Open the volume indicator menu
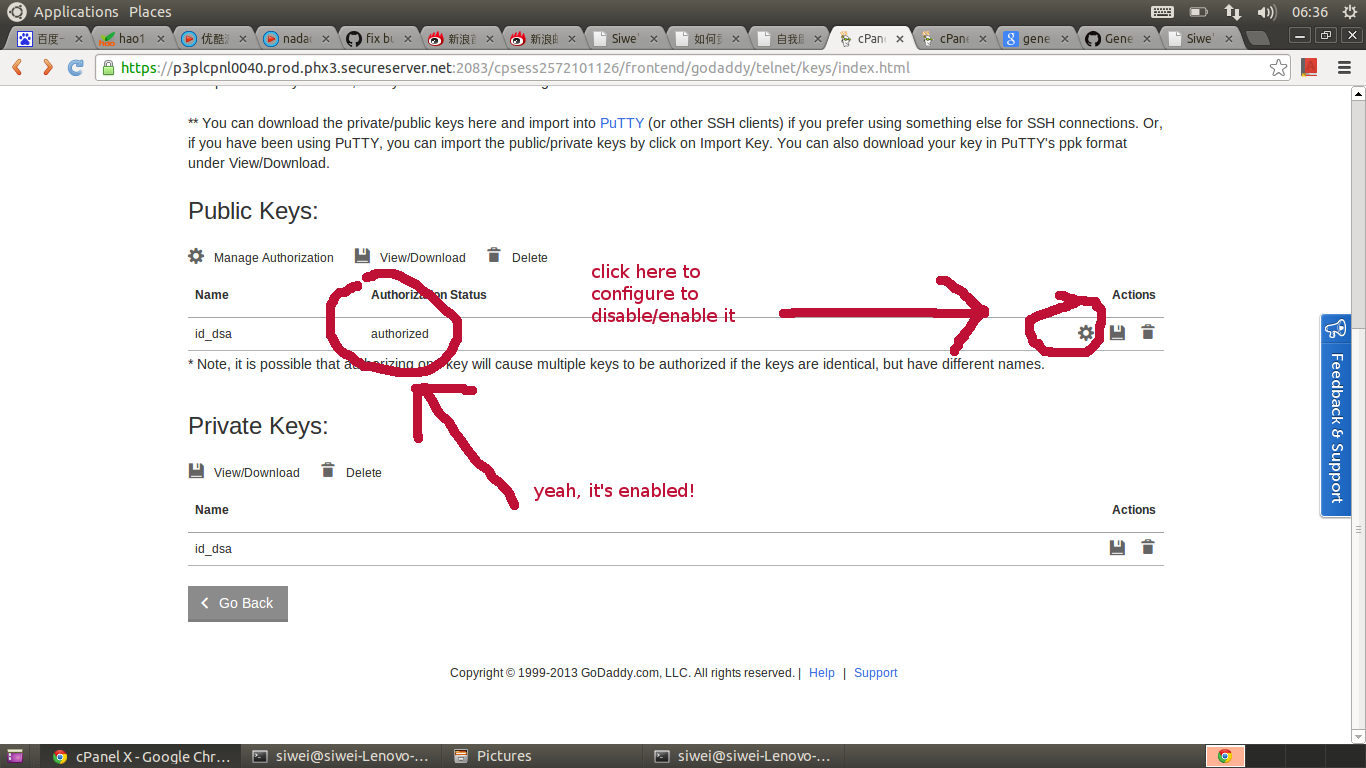This screenshot has height=768, width=1366. (x=1268, y=11)
